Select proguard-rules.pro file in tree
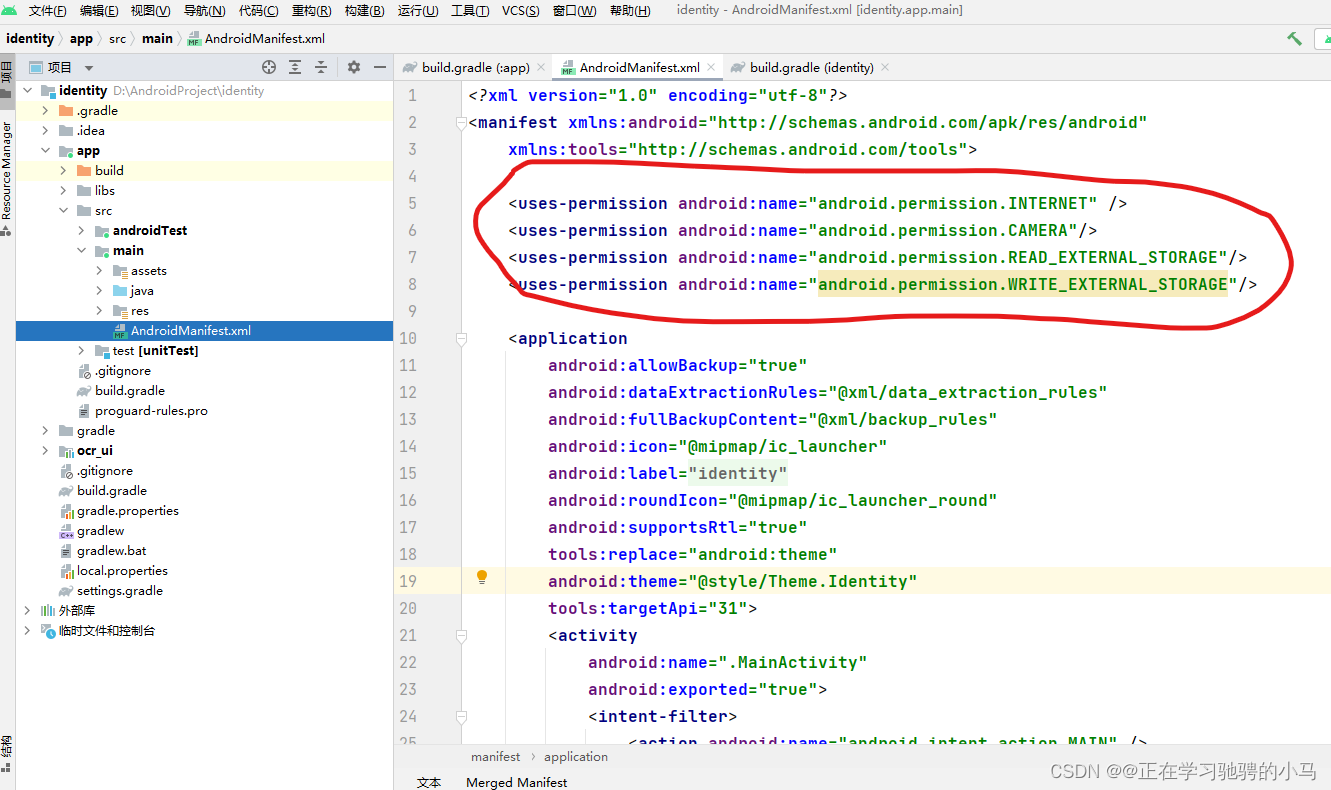 151,411
